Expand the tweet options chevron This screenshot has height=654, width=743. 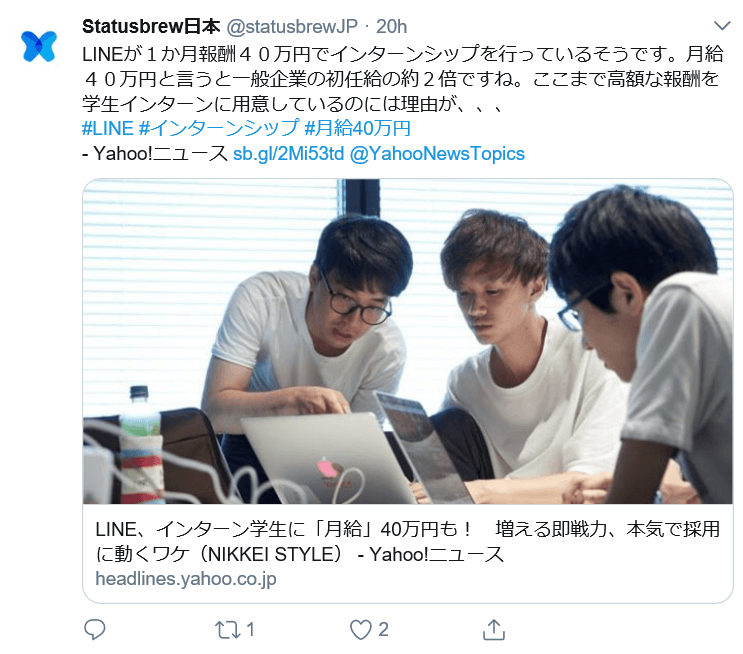coord(722,26)
